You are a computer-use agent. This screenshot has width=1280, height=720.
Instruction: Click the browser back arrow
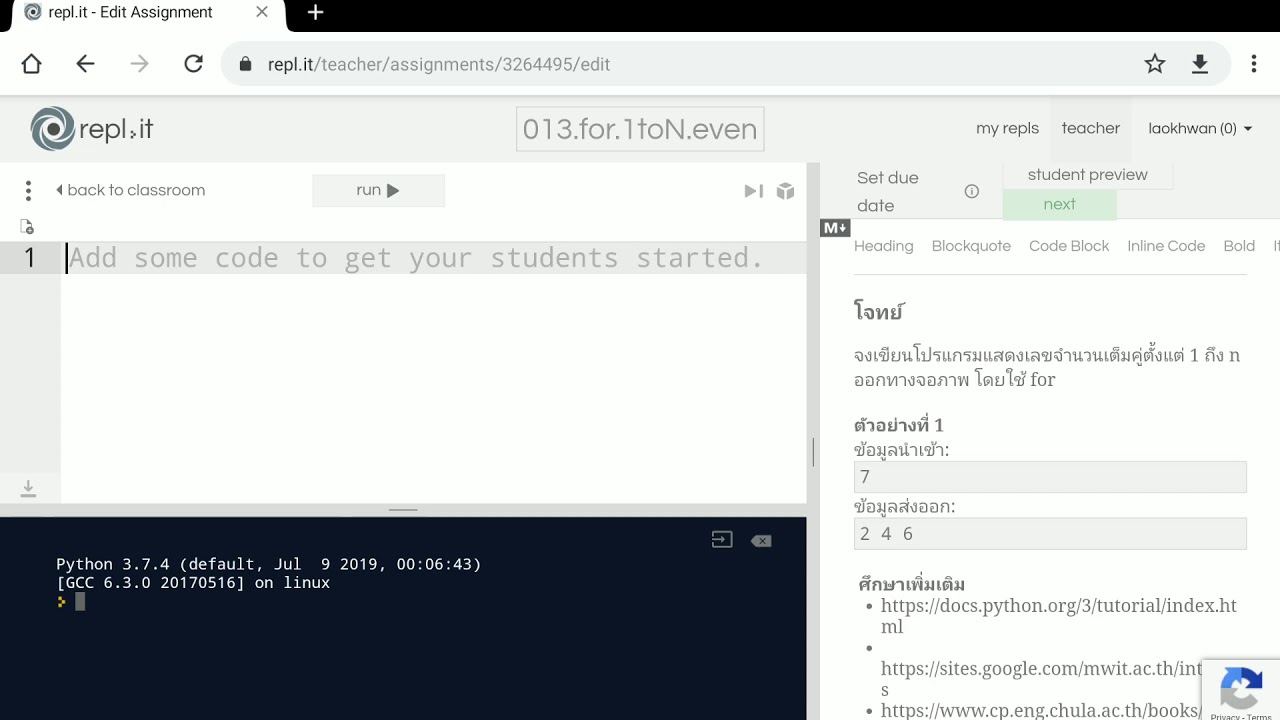tap(86, 64)
